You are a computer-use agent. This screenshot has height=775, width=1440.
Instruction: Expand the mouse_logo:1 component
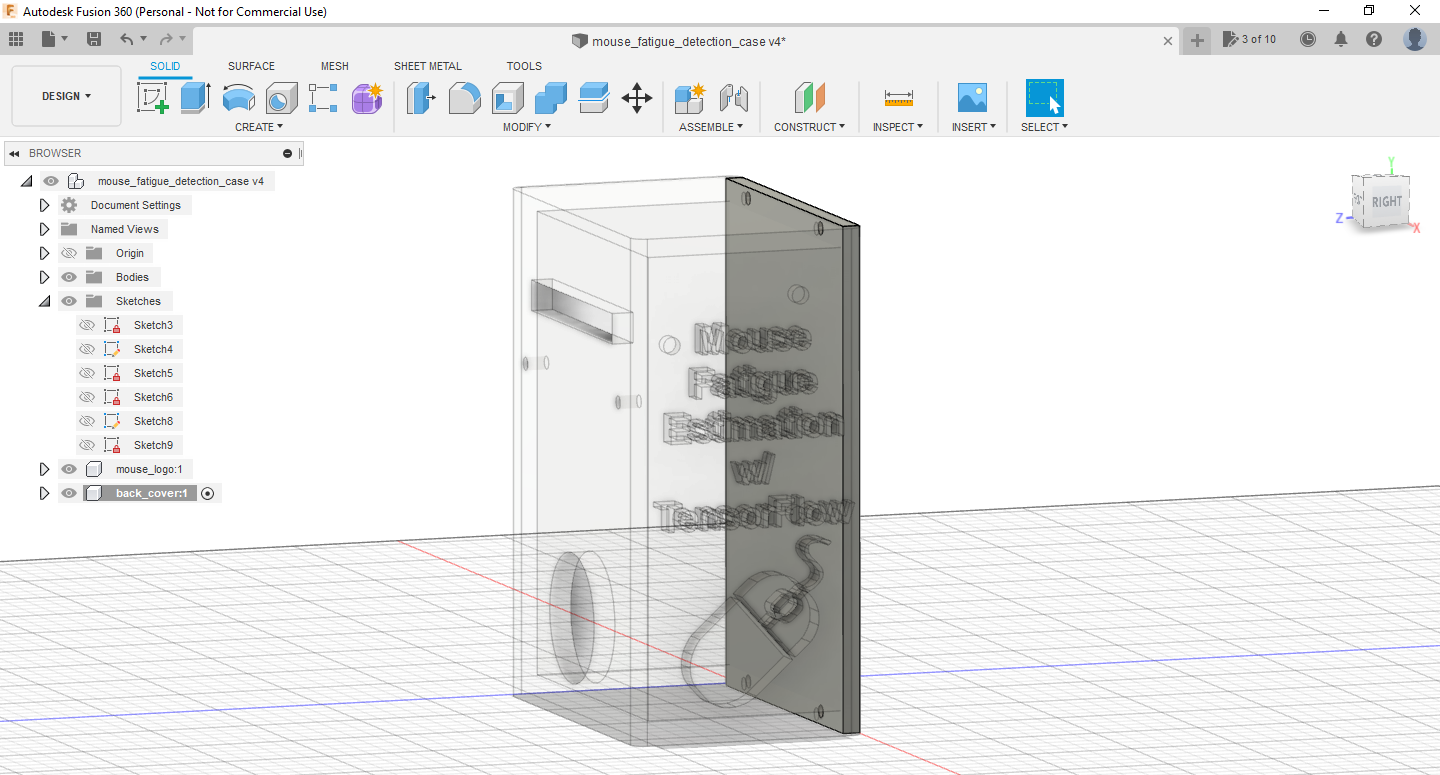click(x=44, y=468)
